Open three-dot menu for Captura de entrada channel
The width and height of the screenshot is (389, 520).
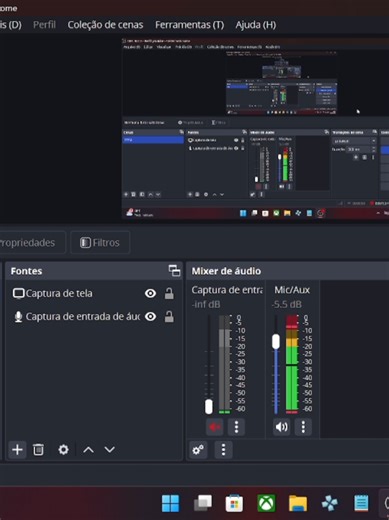(x=236, y=427)
